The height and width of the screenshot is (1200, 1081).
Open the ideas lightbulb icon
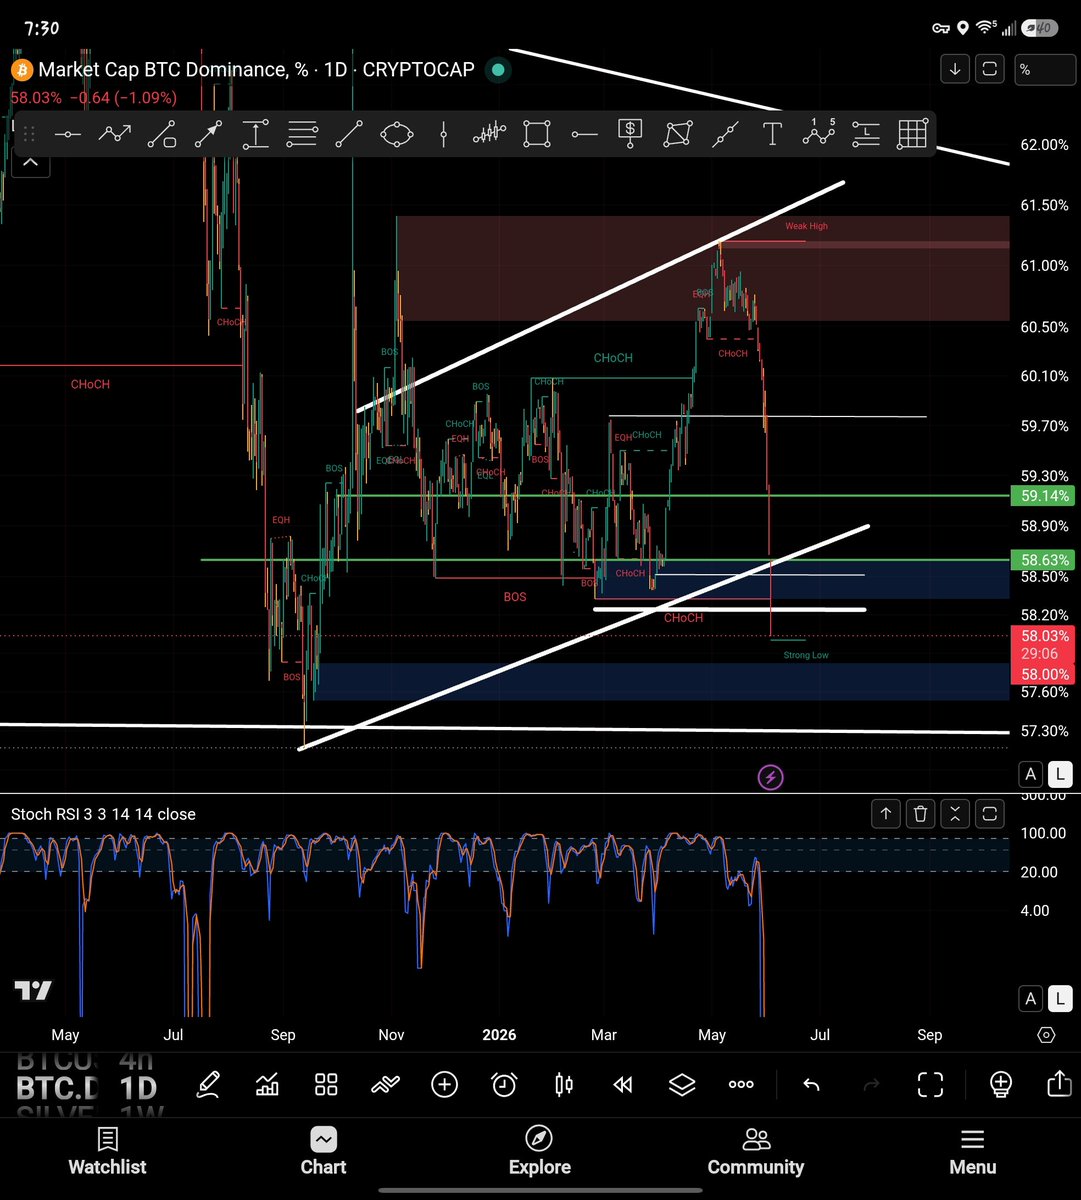(1000, 1084)
